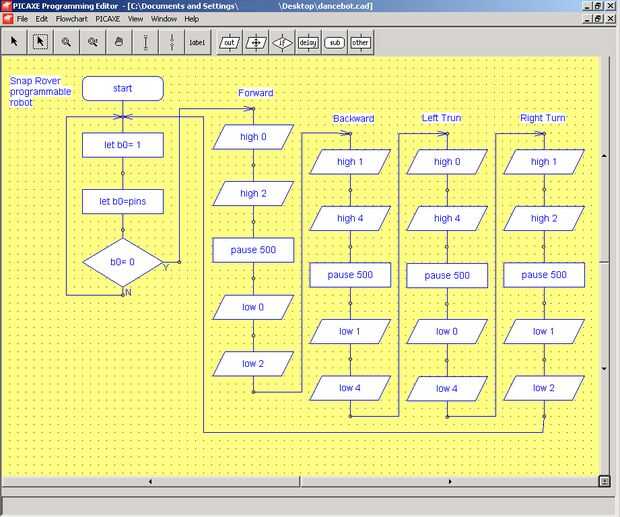This screenshot has width=620, height=517.
Task: Select 'high 2' block under Forward
Action: (253, 194)
